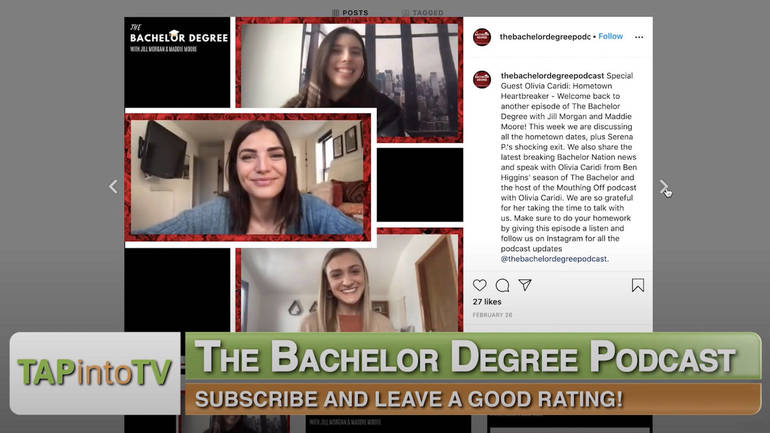Click the center video frame of brunette woman
Screen dimensions: 770x433
[x=248, y=177]
